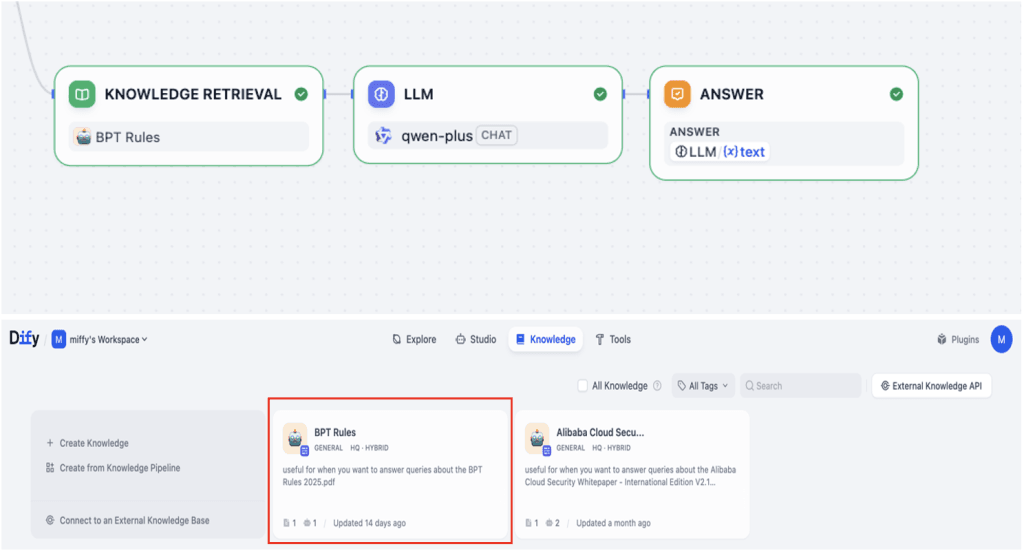Open the Alibaba Cloud Secu... knowledge card
Viewport: 1024px width, 551px height.
coord(632,474)
